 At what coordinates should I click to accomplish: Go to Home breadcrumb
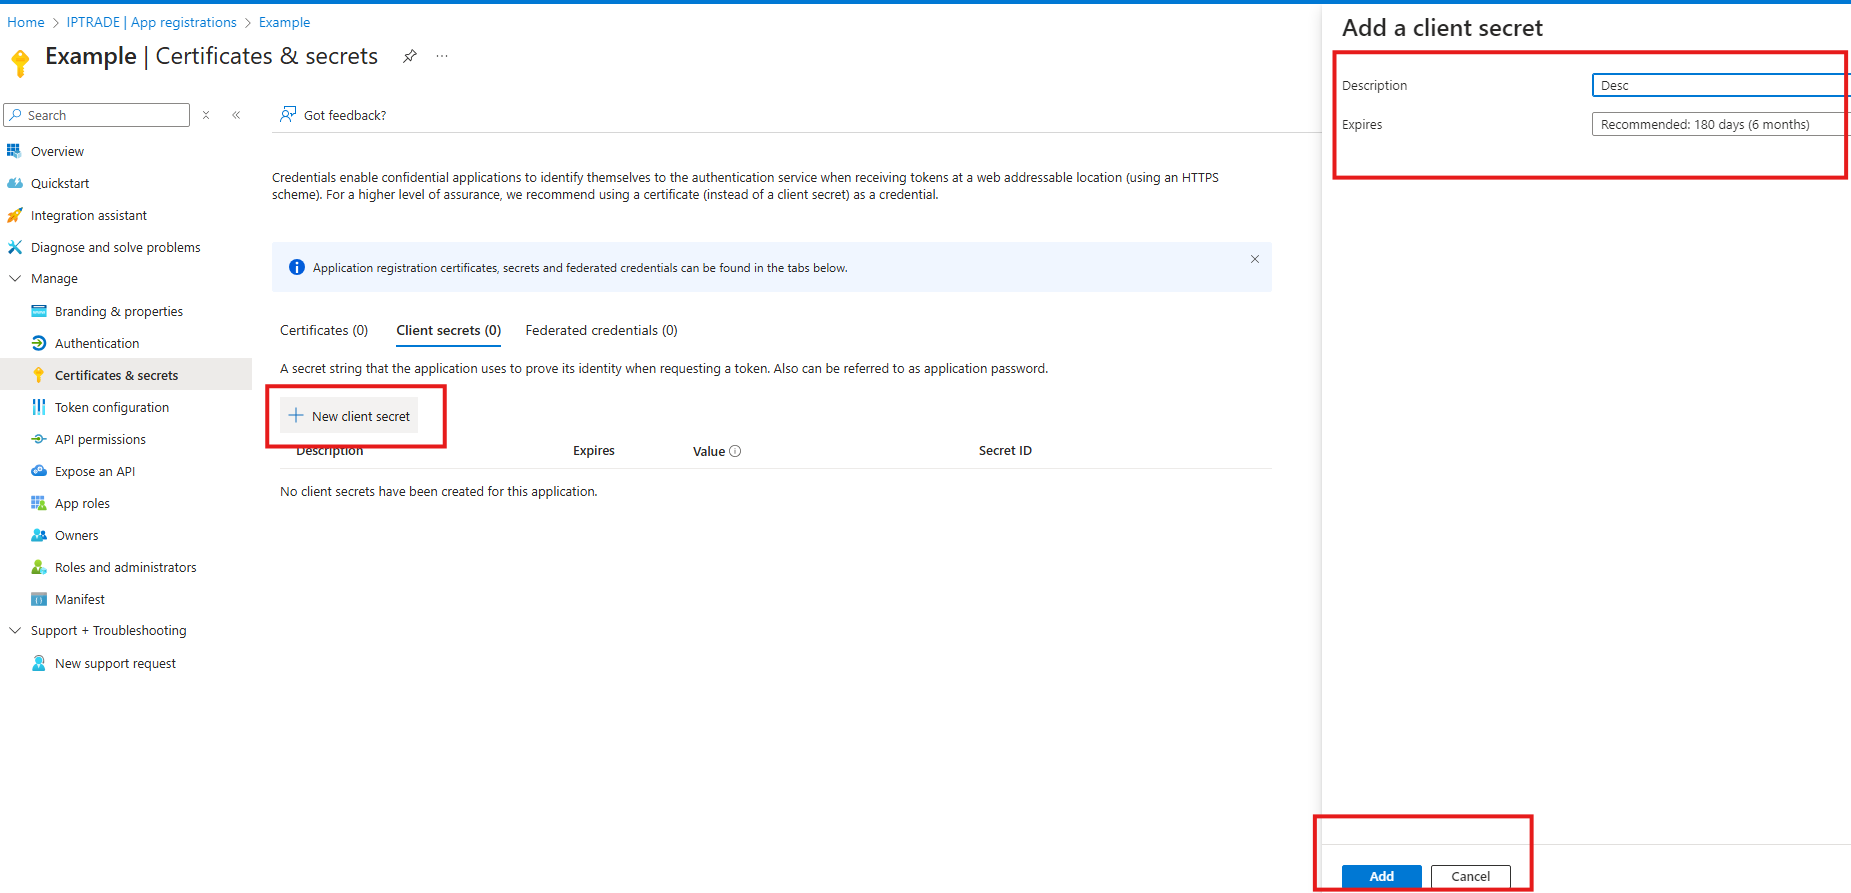coord(26,22)
